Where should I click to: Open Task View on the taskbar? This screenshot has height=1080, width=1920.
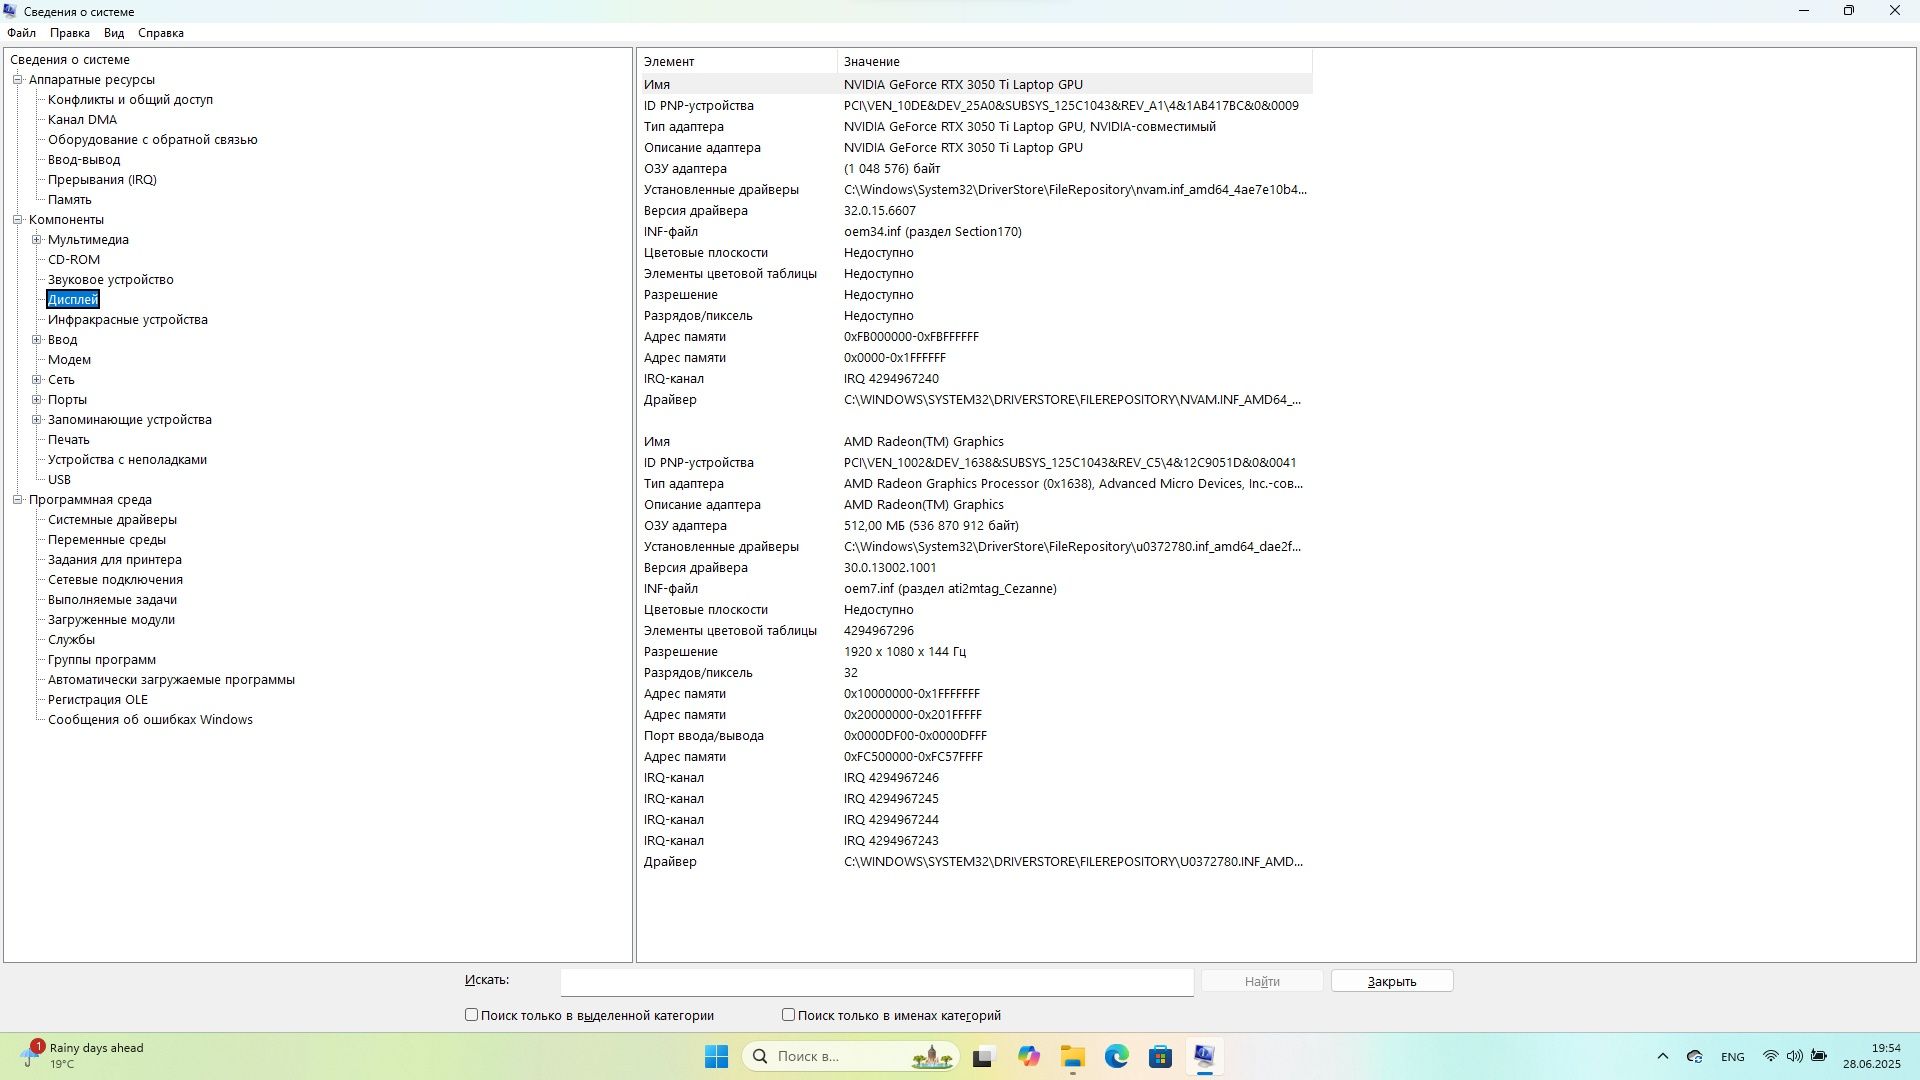(983, 1057)
